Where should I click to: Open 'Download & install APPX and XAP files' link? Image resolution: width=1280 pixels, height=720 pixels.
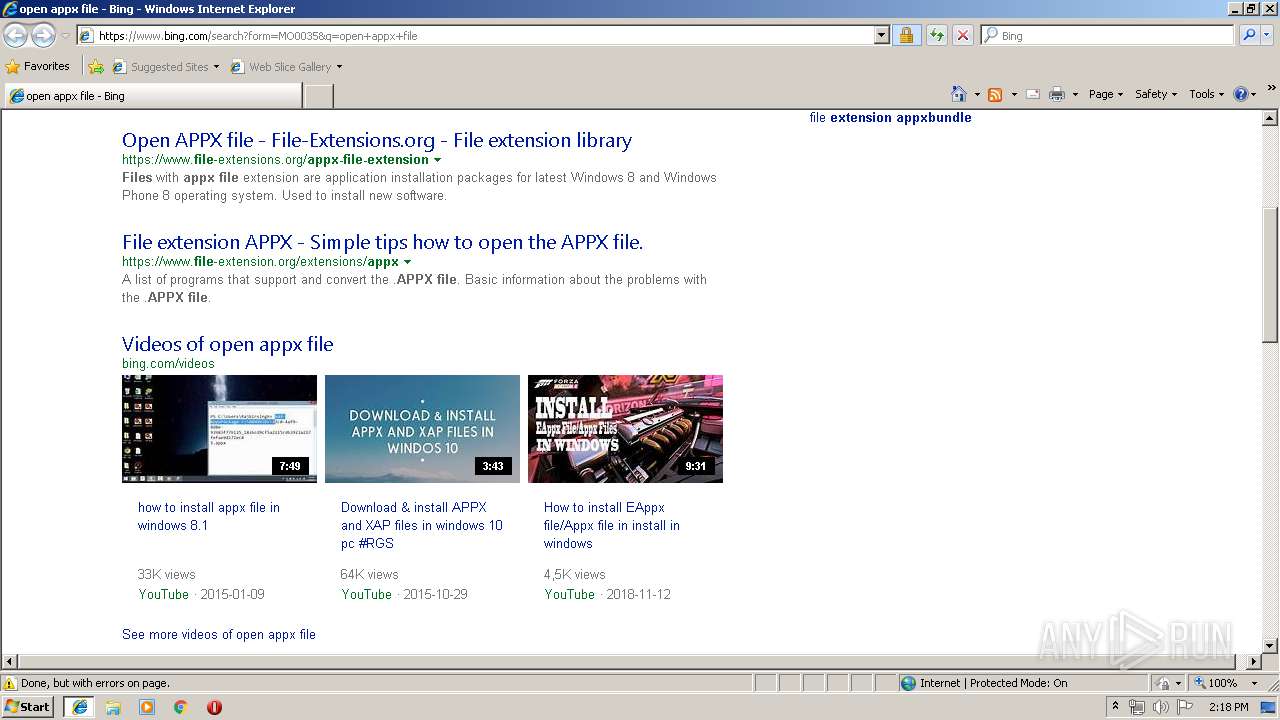pyautogui.click(x=422, y=525)
